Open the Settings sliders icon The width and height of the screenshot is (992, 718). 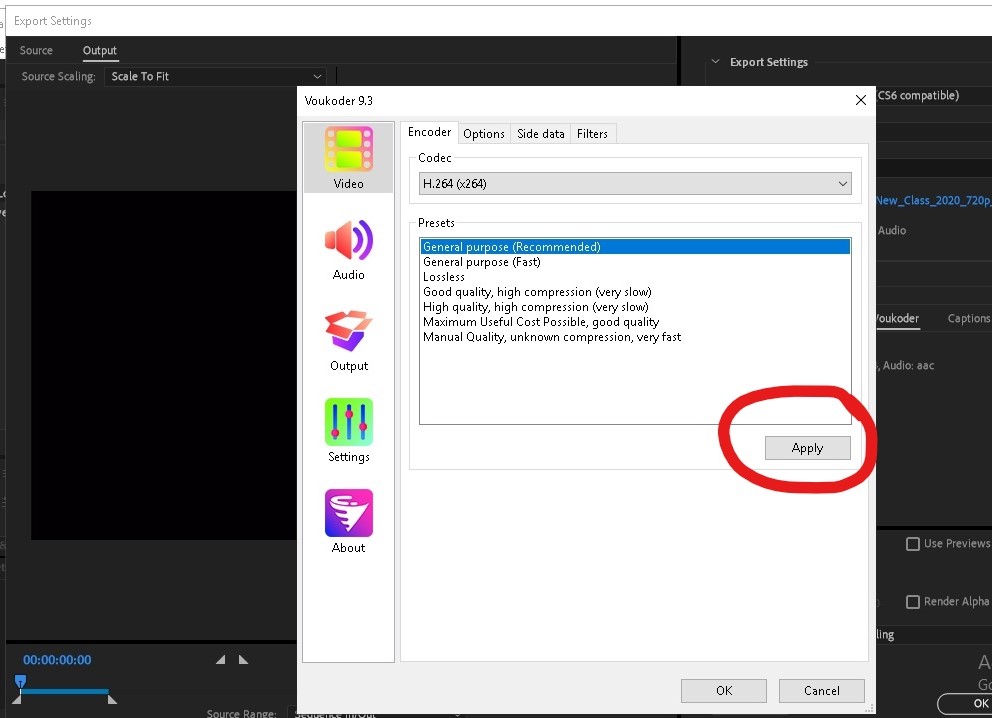coord(348,423)
